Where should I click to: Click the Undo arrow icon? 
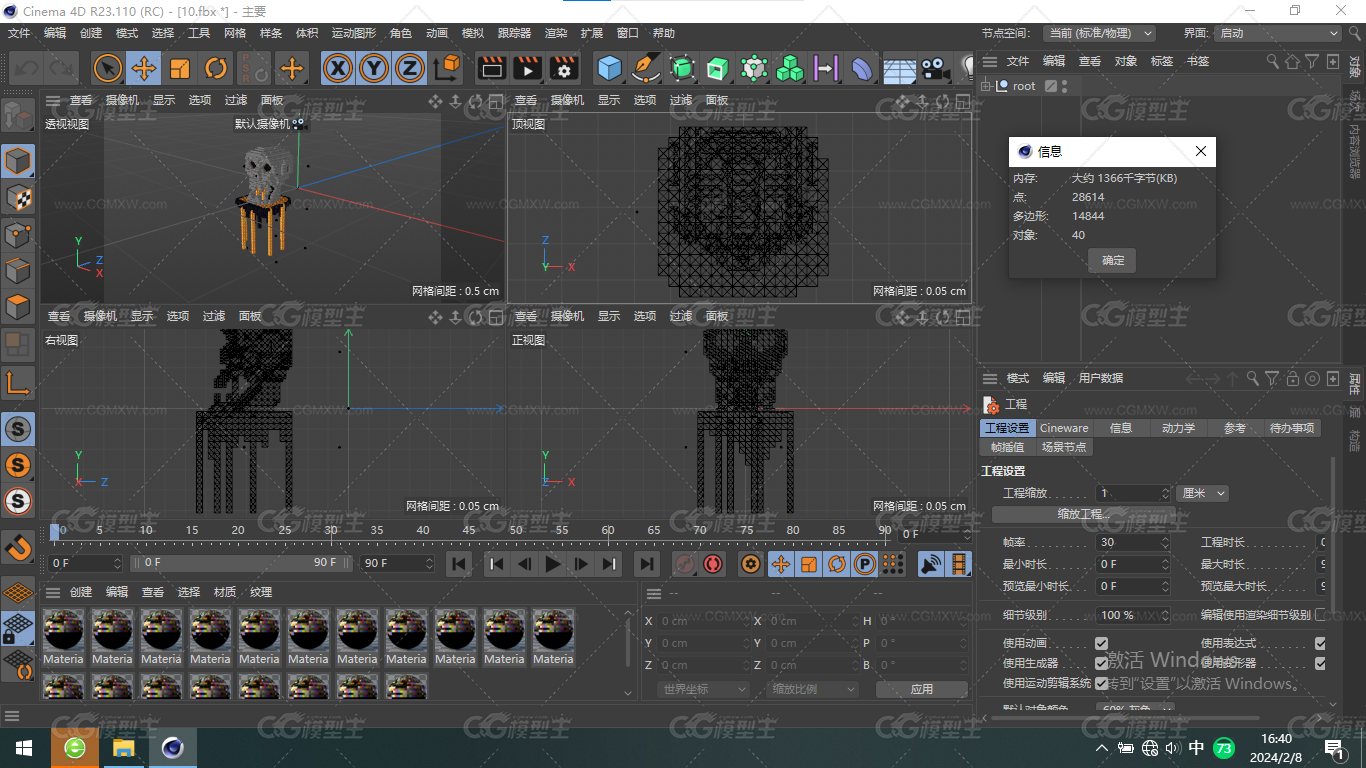point(26,68)
